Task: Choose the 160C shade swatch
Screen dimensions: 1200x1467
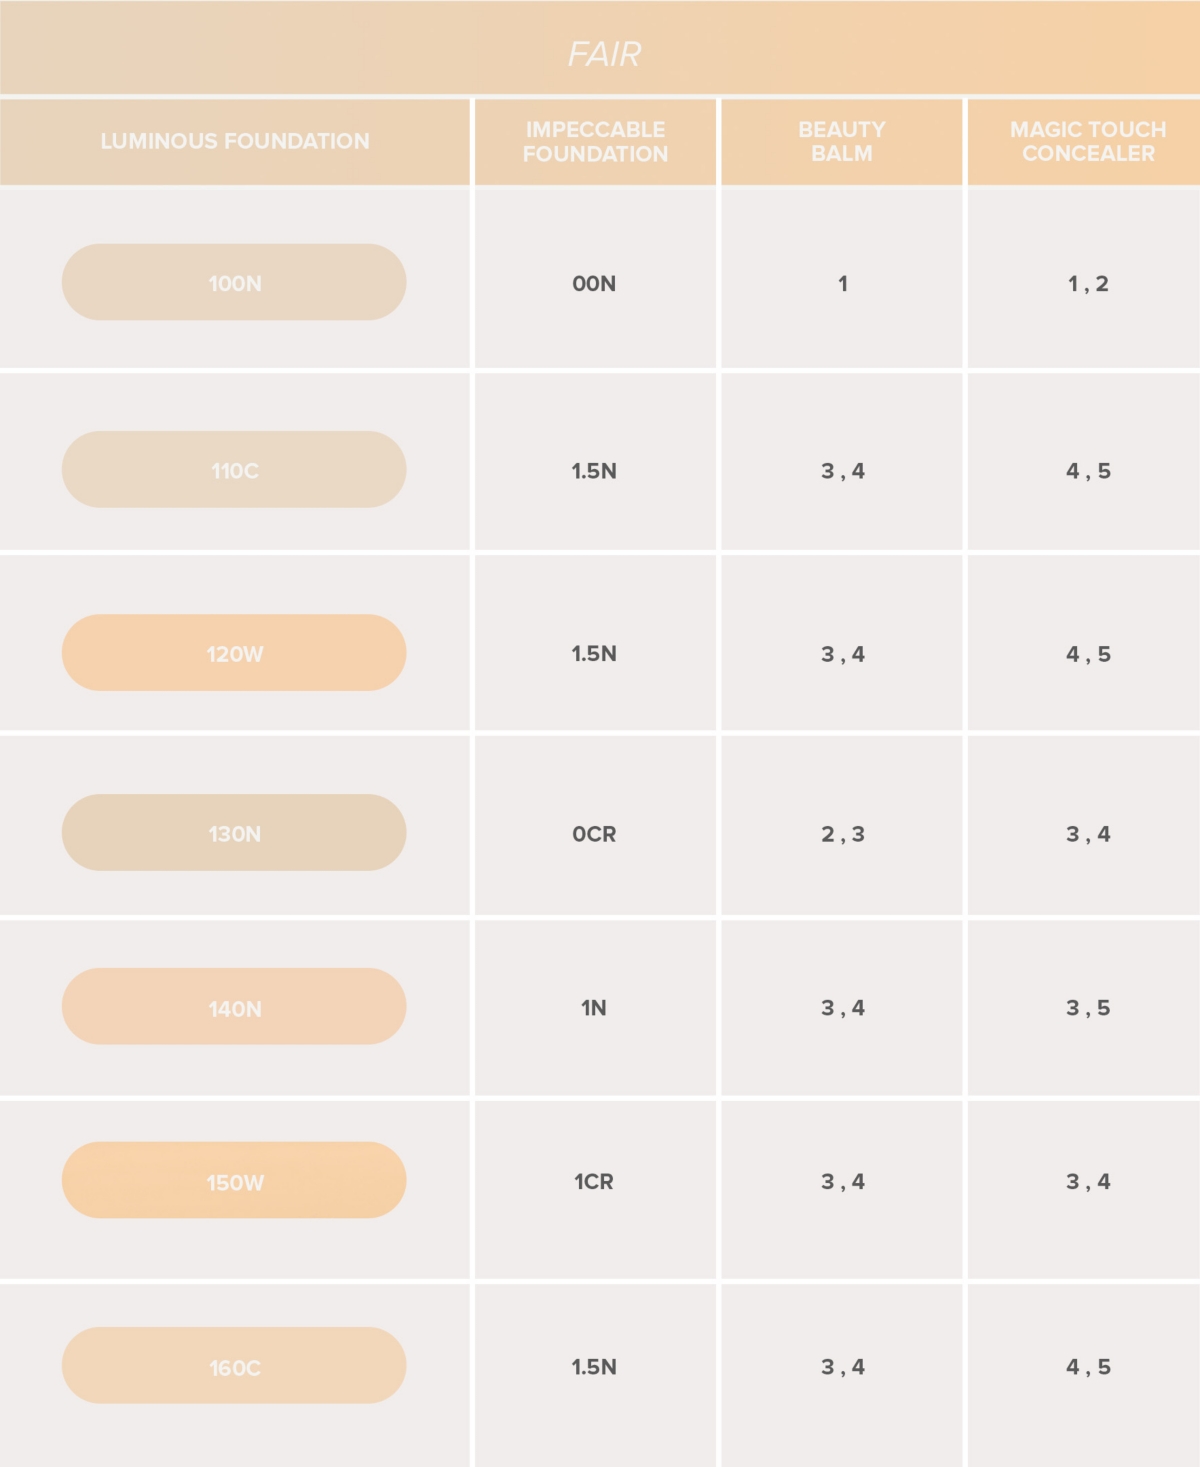Action: point(234,1366)
